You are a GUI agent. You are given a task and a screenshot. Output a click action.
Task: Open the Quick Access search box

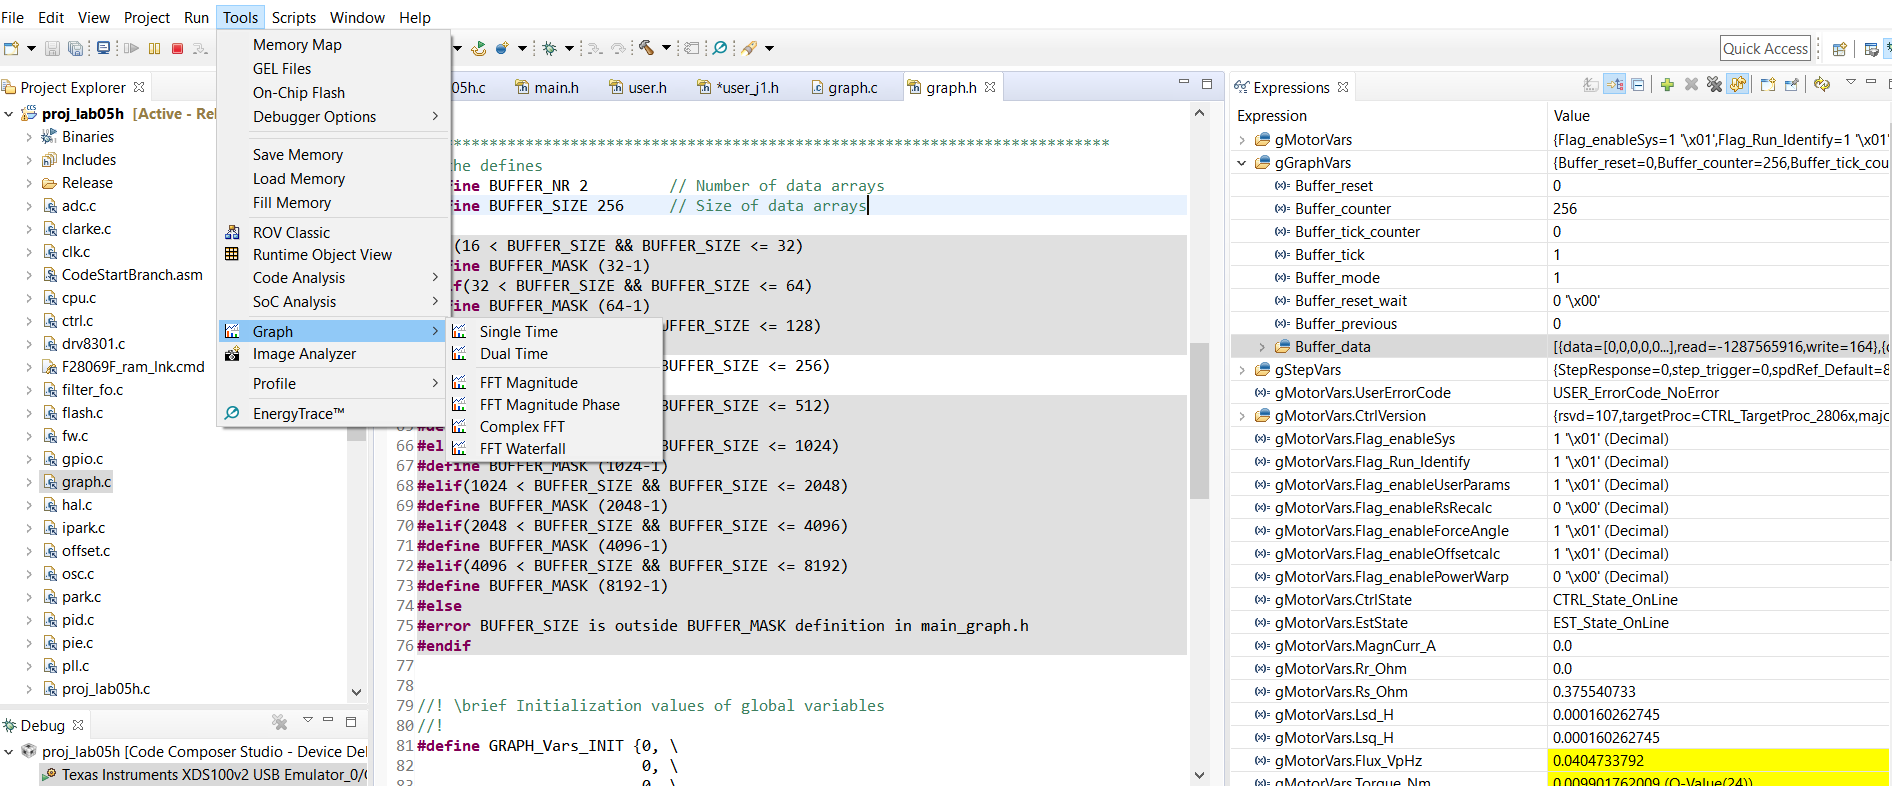[1765, 49]
